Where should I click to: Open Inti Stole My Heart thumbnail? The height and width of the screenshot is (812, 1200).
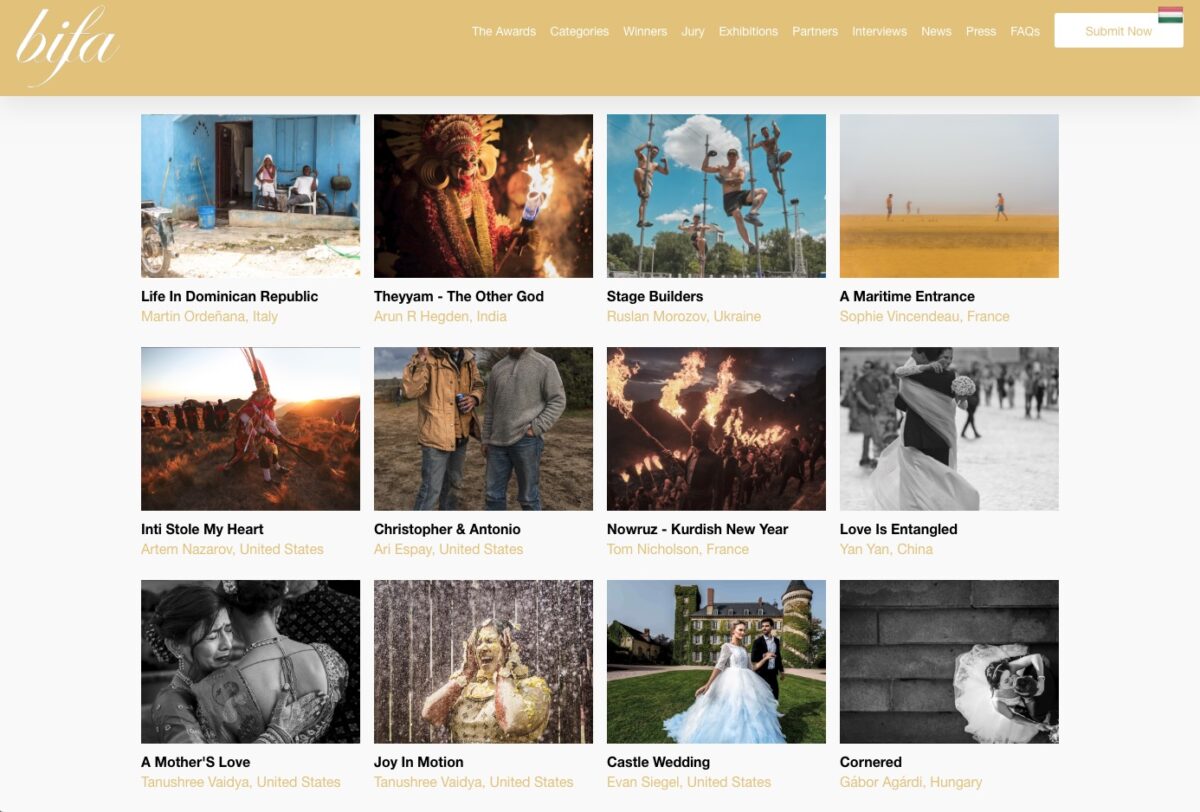(250, 428)
